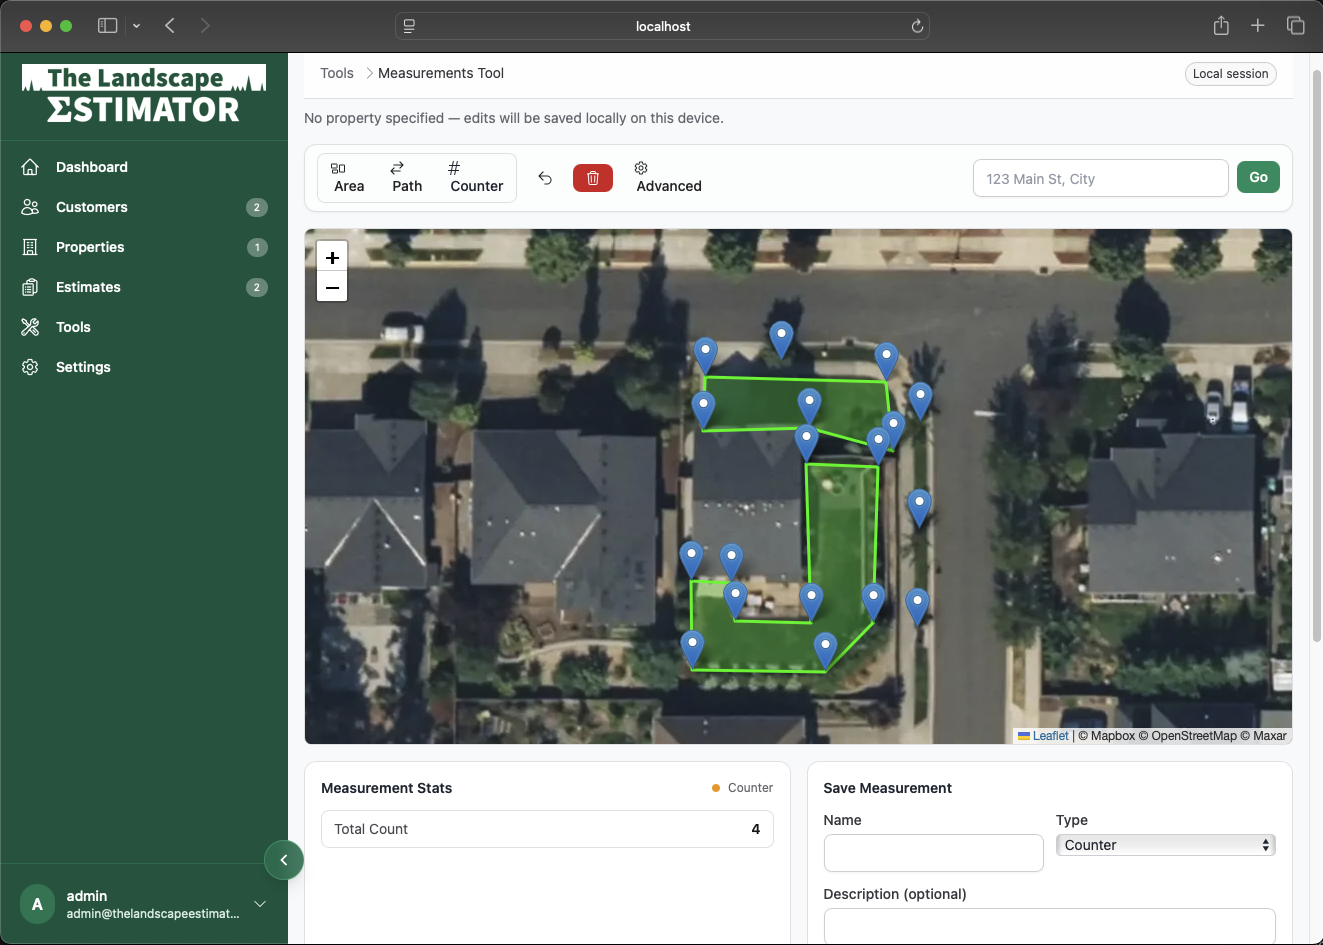Zoom out of the map
The height and width of the screenshot is (945, 1323).
331,287
